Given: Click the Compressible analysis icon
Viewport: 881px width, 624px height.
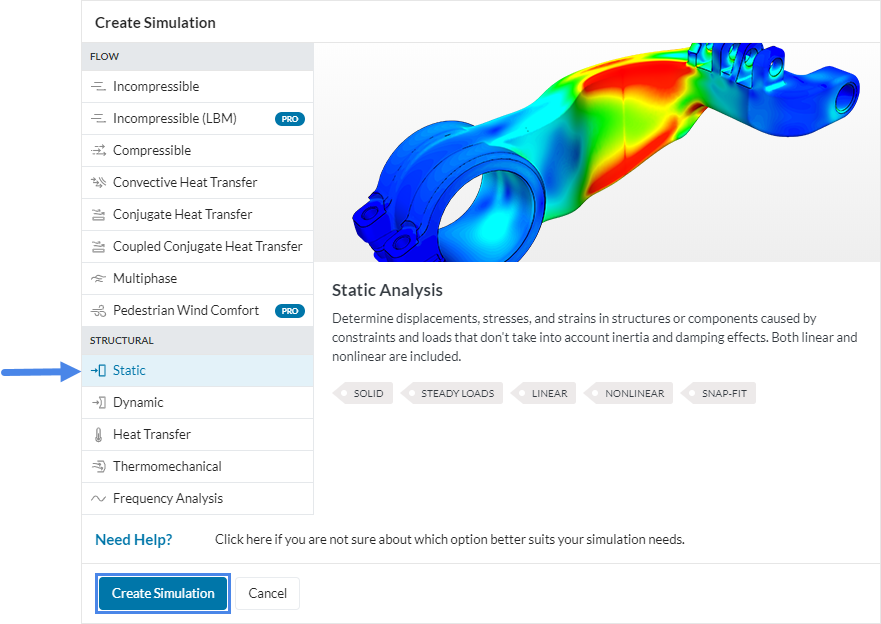Looking at the screenshot, I should [x=98, y=151].
